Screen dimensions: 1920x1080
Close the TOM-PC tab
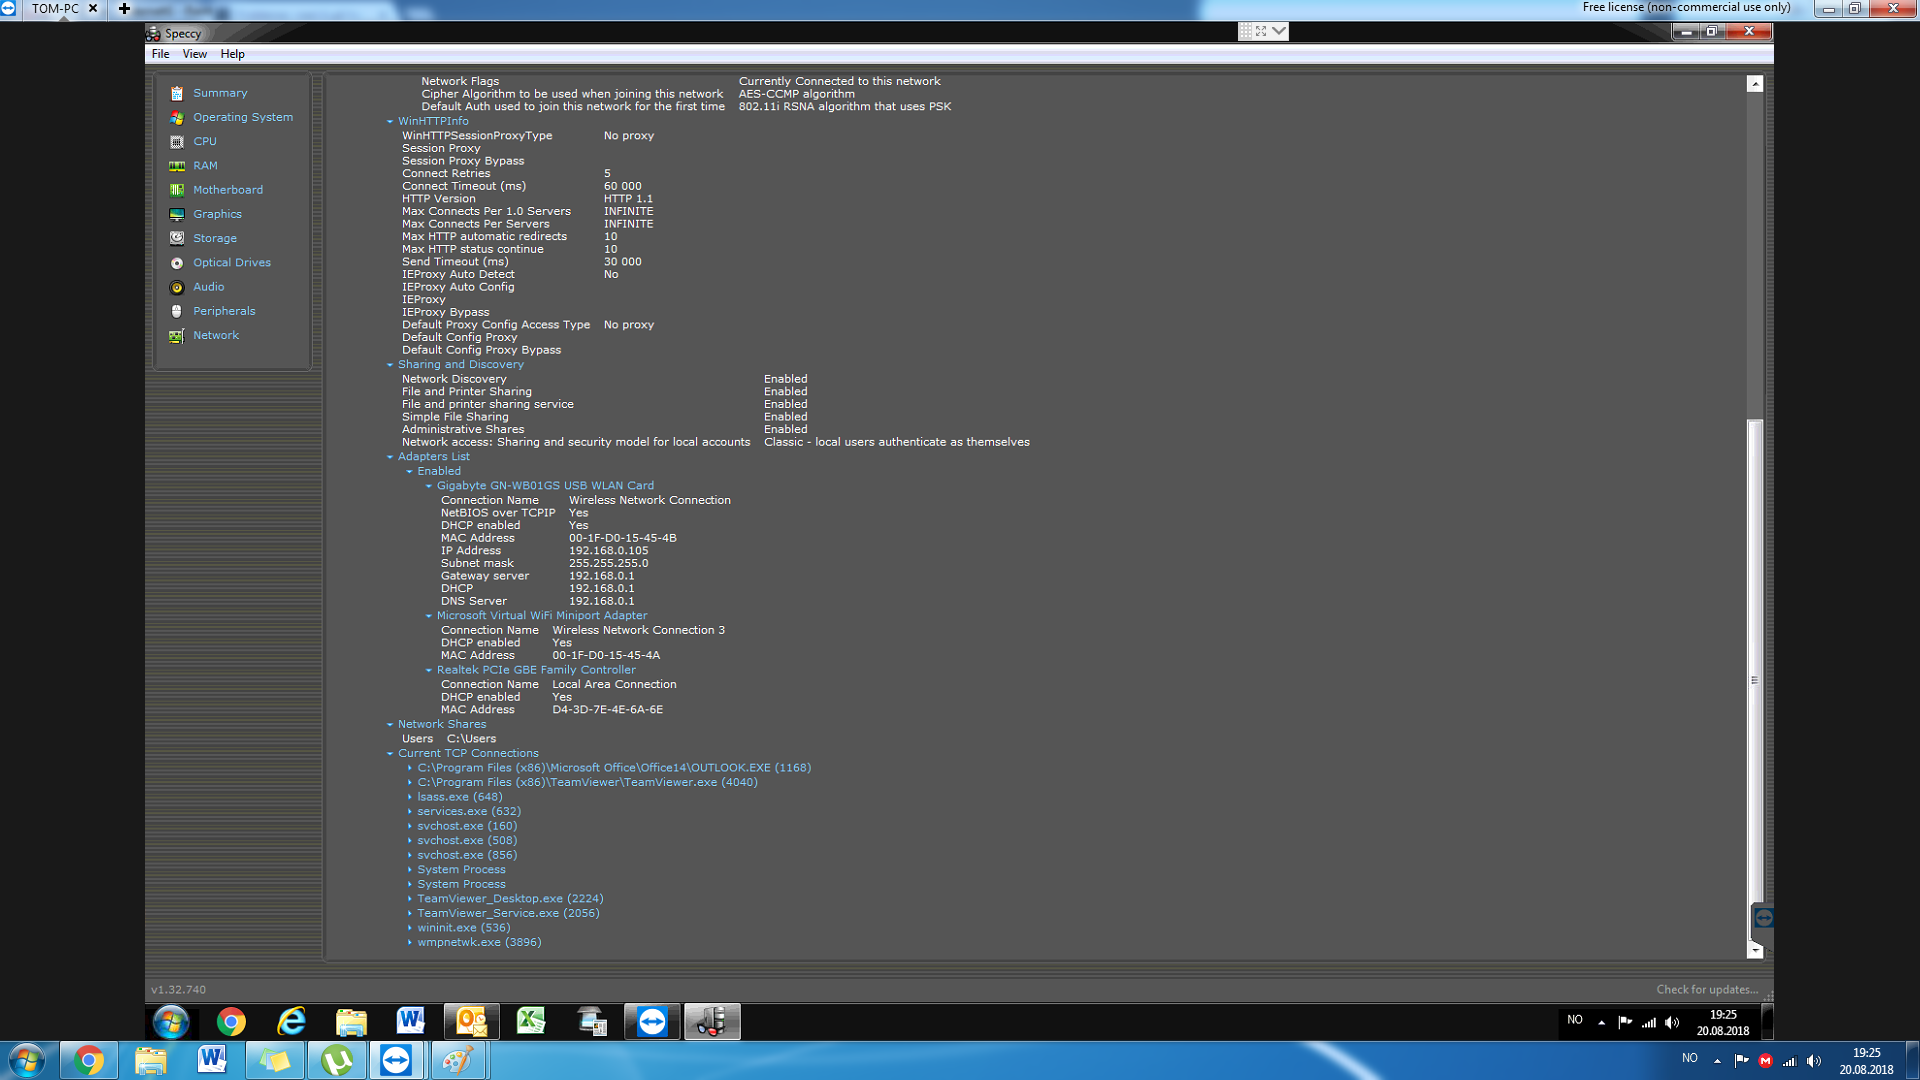(x=93, y=8)
